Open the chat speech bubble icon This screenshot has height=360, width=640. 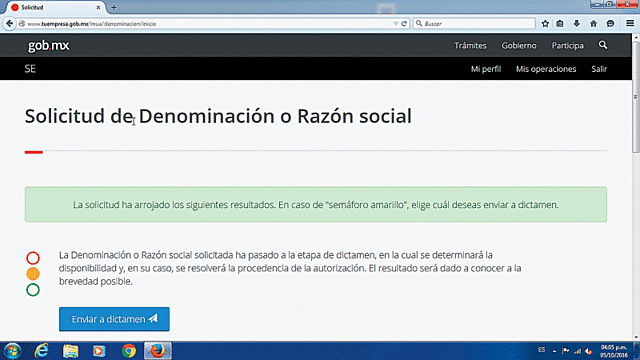[610, 24]
